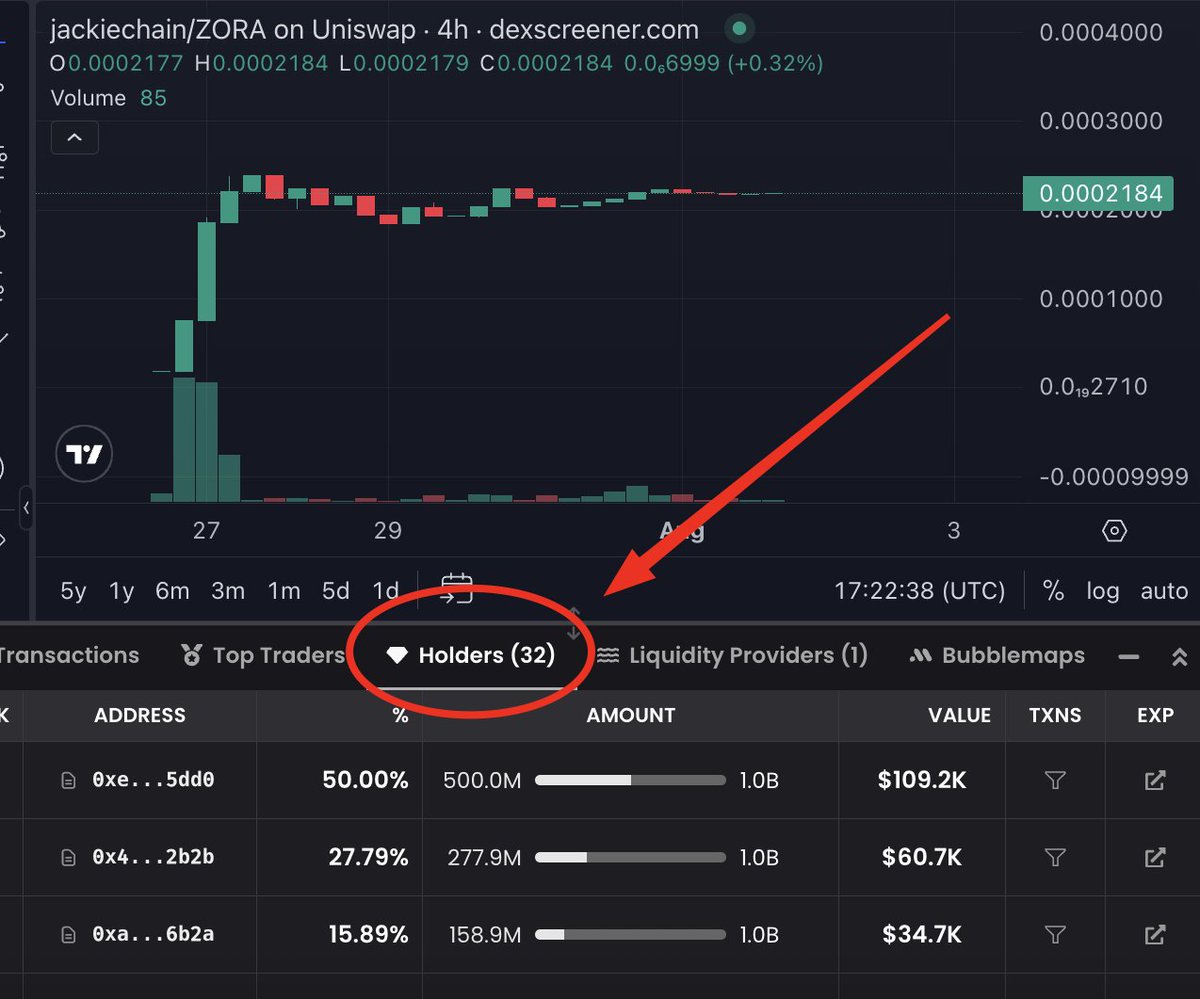Click the 27 date label on time axis

coord(206,530)
